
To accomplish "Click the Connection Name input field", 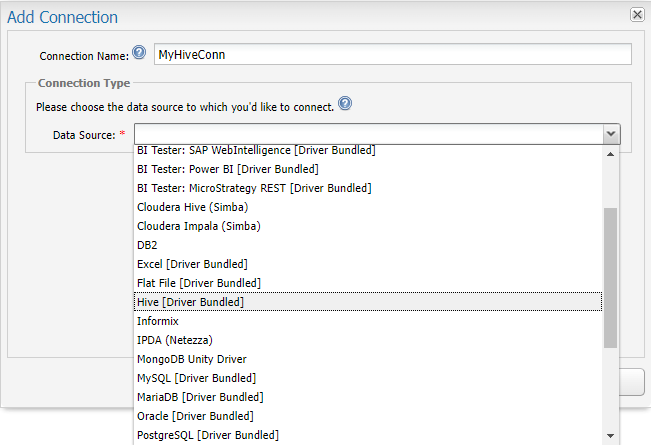I will (x=393, y=54).
